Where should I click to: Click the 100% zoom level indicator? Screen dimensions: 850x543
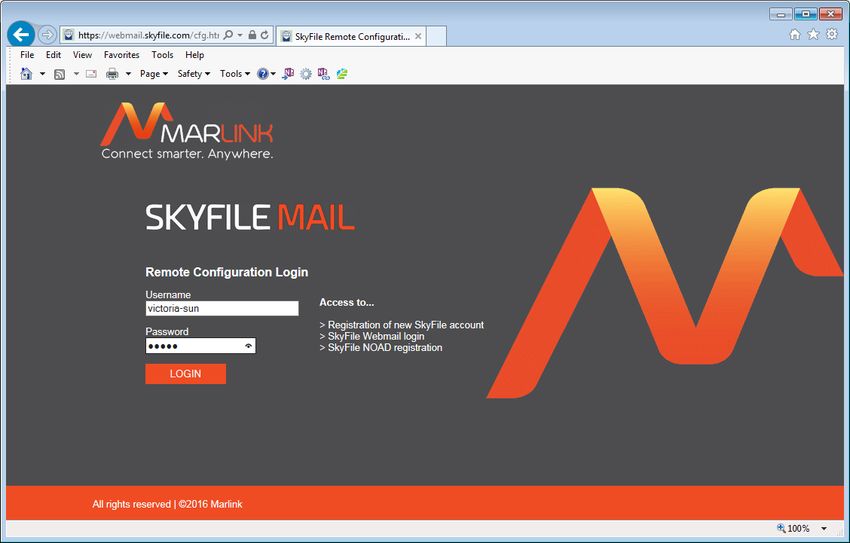pos(794,528)
